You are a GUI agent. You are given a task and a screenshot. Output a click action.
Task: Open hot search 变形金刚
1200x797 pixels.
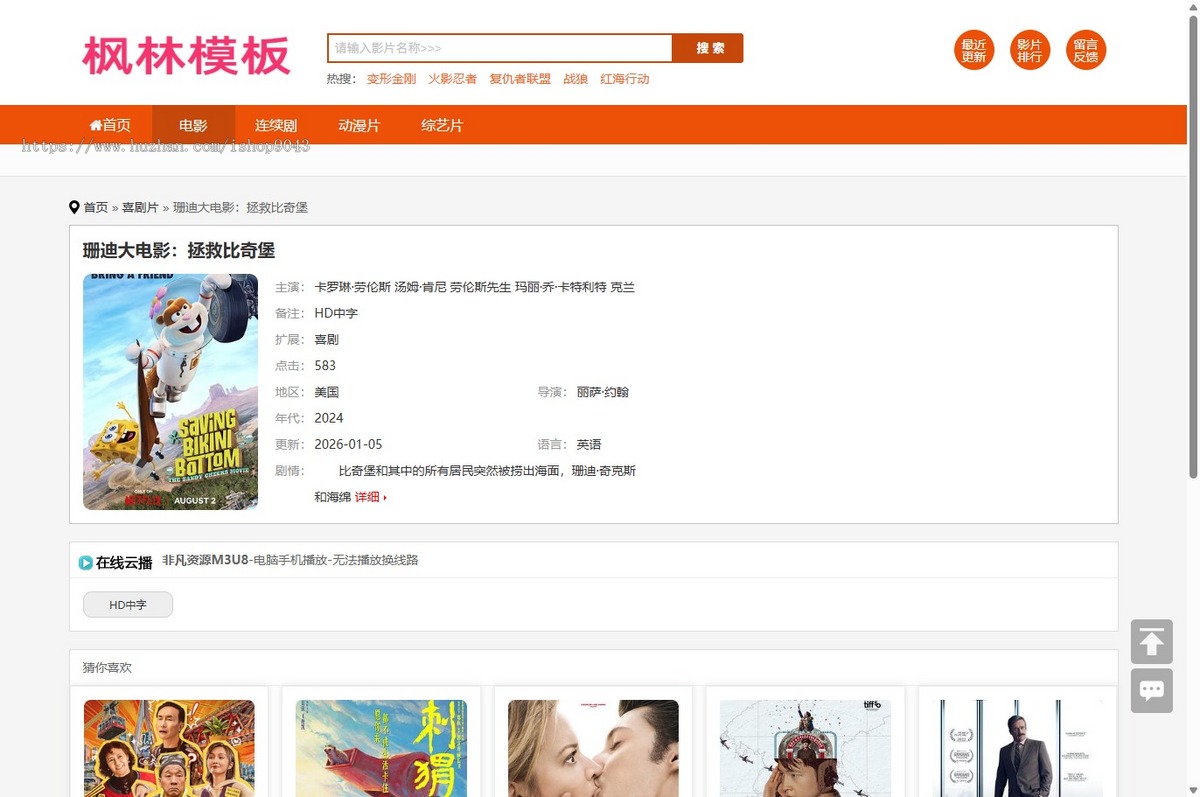point(391,79)
